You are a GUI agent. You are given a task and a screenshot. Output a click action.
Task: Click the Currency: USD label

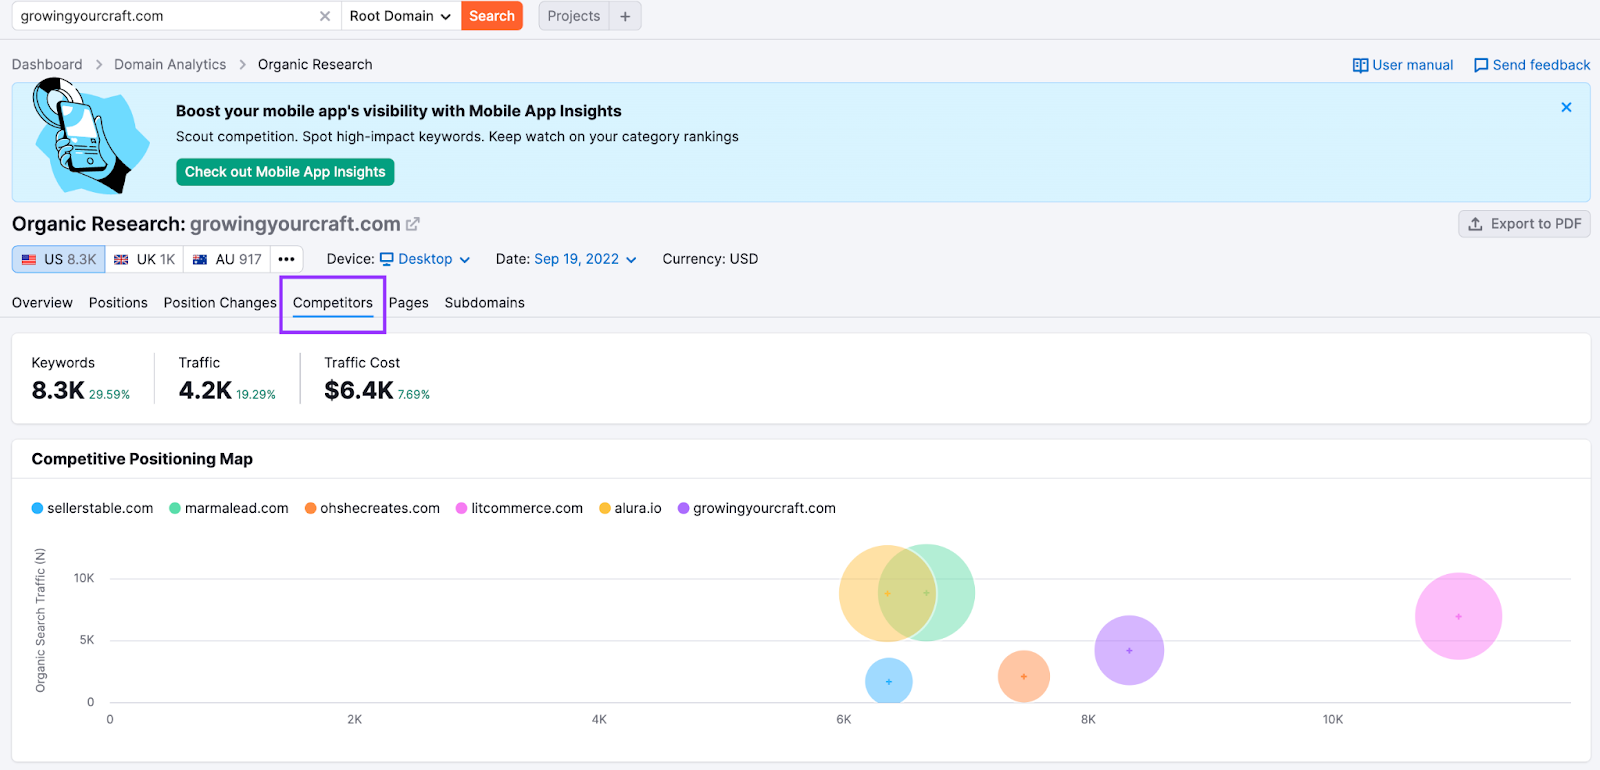point(710,259)
